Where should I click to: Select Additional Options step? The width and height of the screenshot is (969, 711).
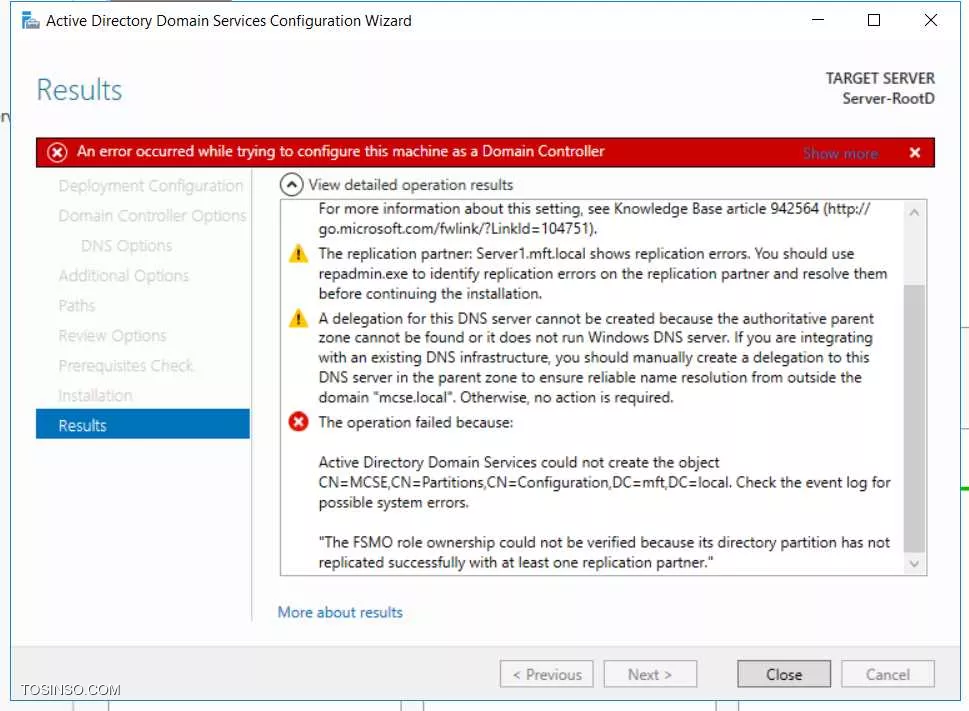point(124,276)
